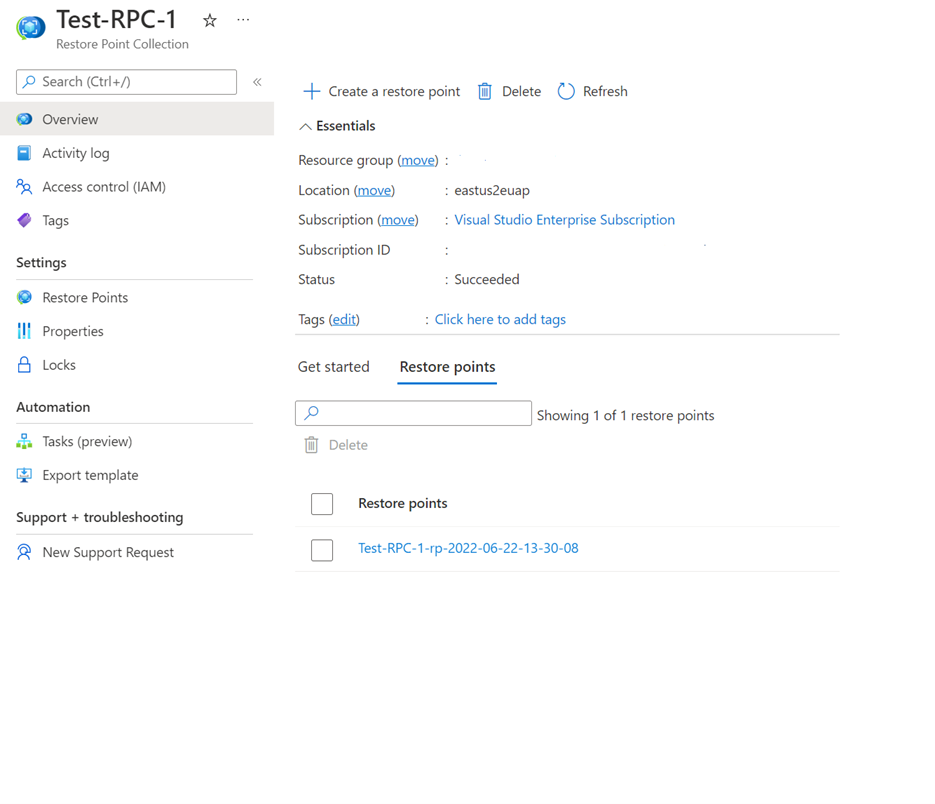This screenshot has width=935, height=804.
Task: Click the Tasks (preview) hierarchy icon
Action: 24,441
